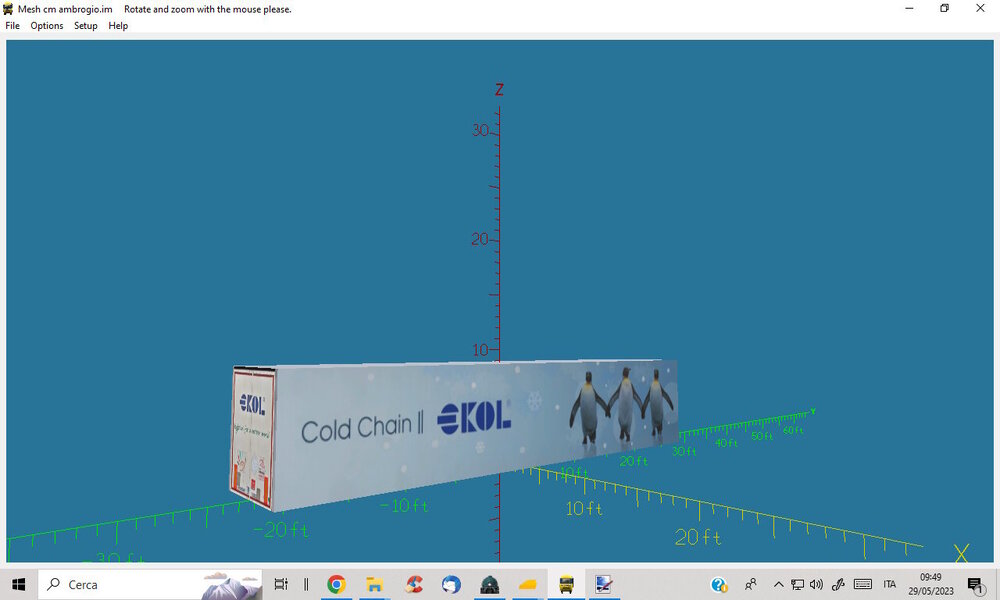Open the Options menu
Screen dimensions: 1000x600
47,26
